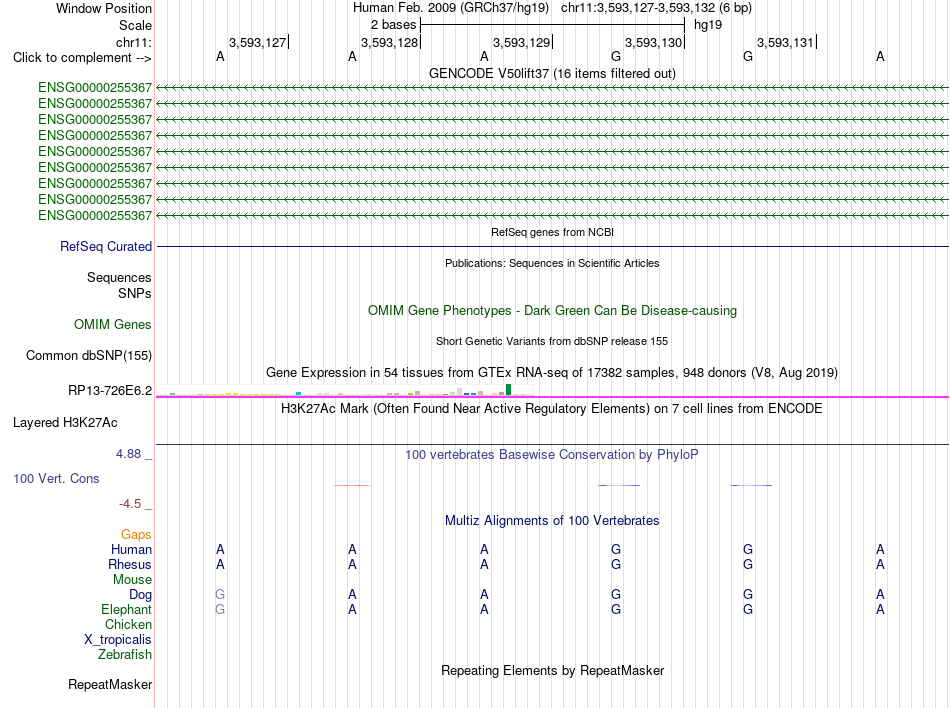Select the Dog alignment row label
The image size is (950, 708).
pos(140,595)
